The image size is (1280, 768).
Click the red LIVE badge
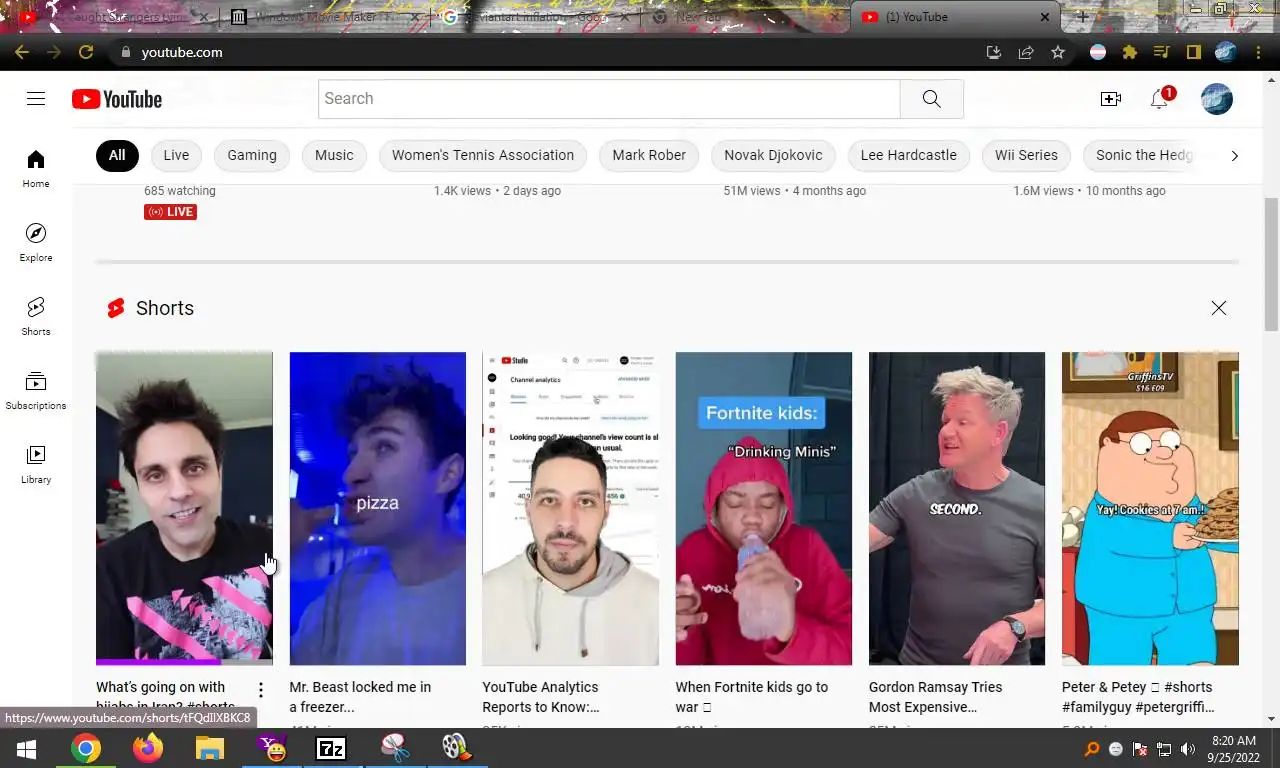tap(170, 211)
